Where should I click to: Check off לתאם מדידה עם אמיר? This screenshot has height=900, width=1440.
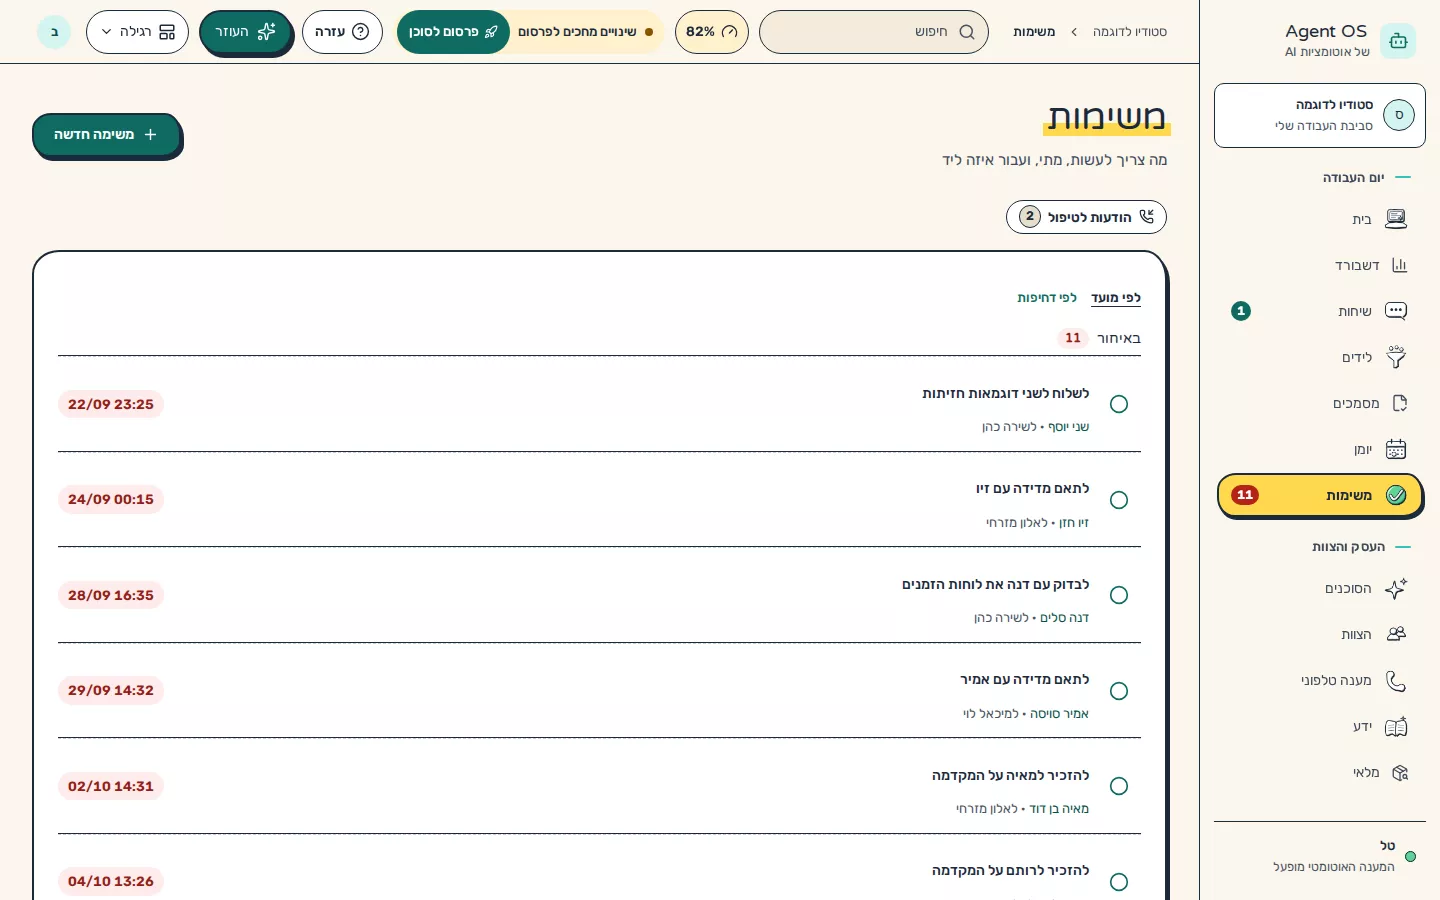[1119, 691]
